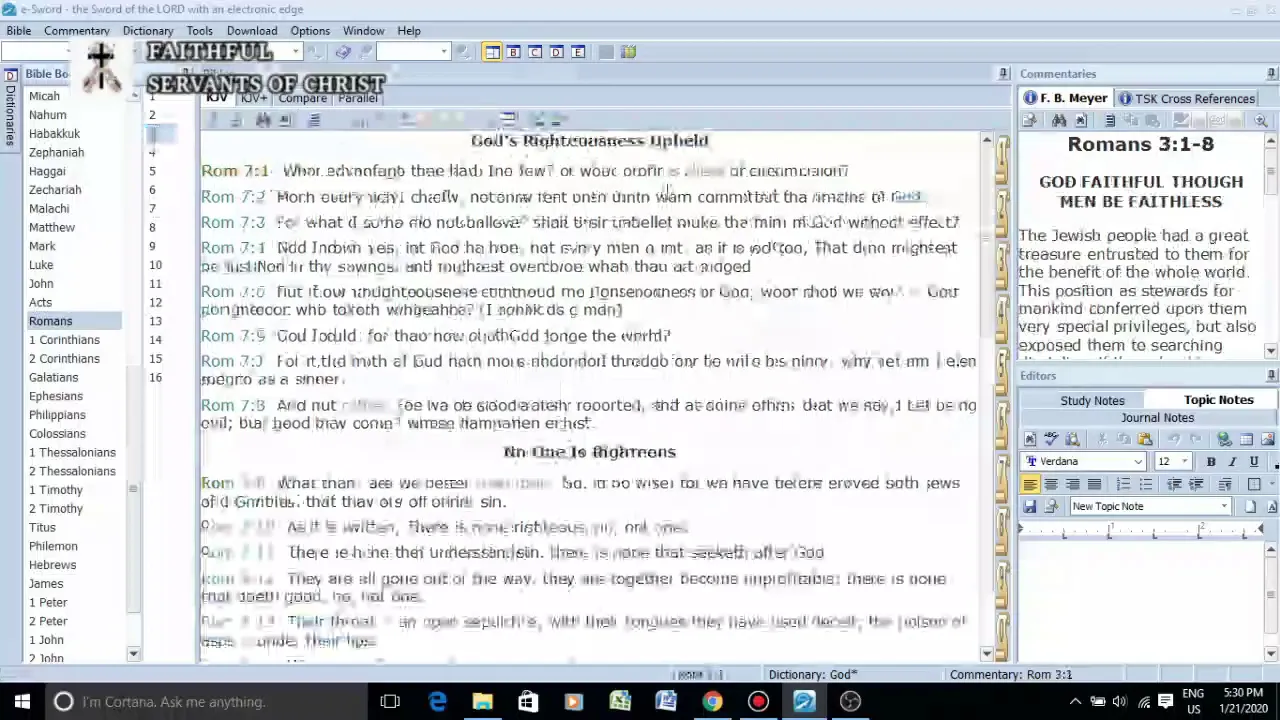Click the down arrow under the book list
The image size is (1280, 720).
134,654
